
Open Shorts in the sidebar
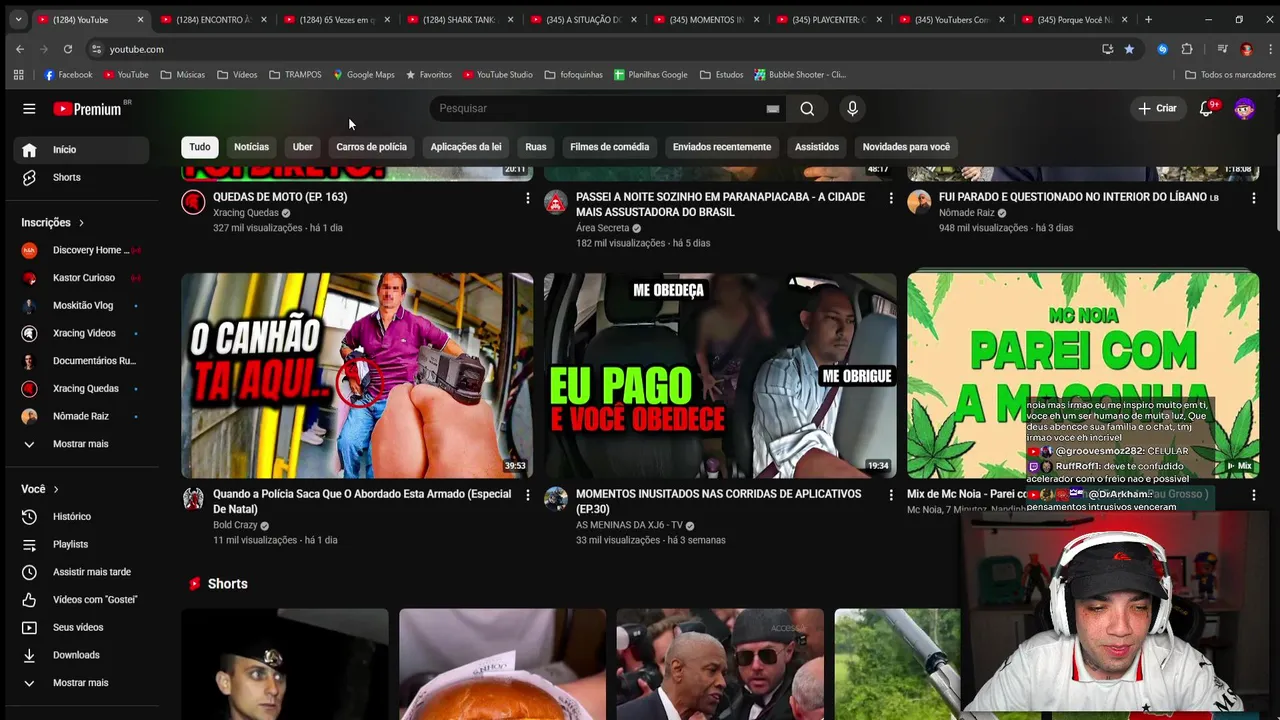[x=81, y=177]
